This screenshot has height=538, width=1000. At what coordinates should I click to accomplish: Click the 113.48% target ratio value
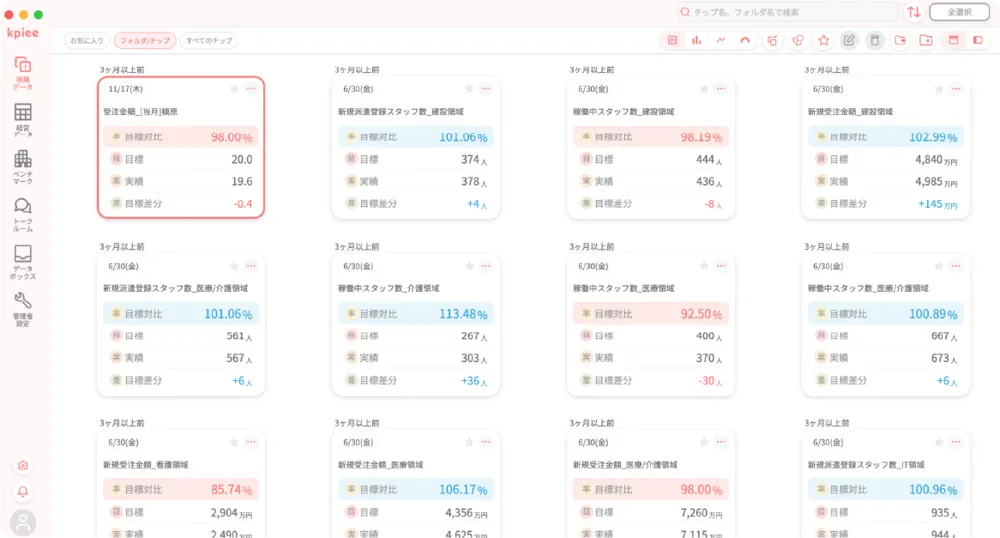pos(463,314)
